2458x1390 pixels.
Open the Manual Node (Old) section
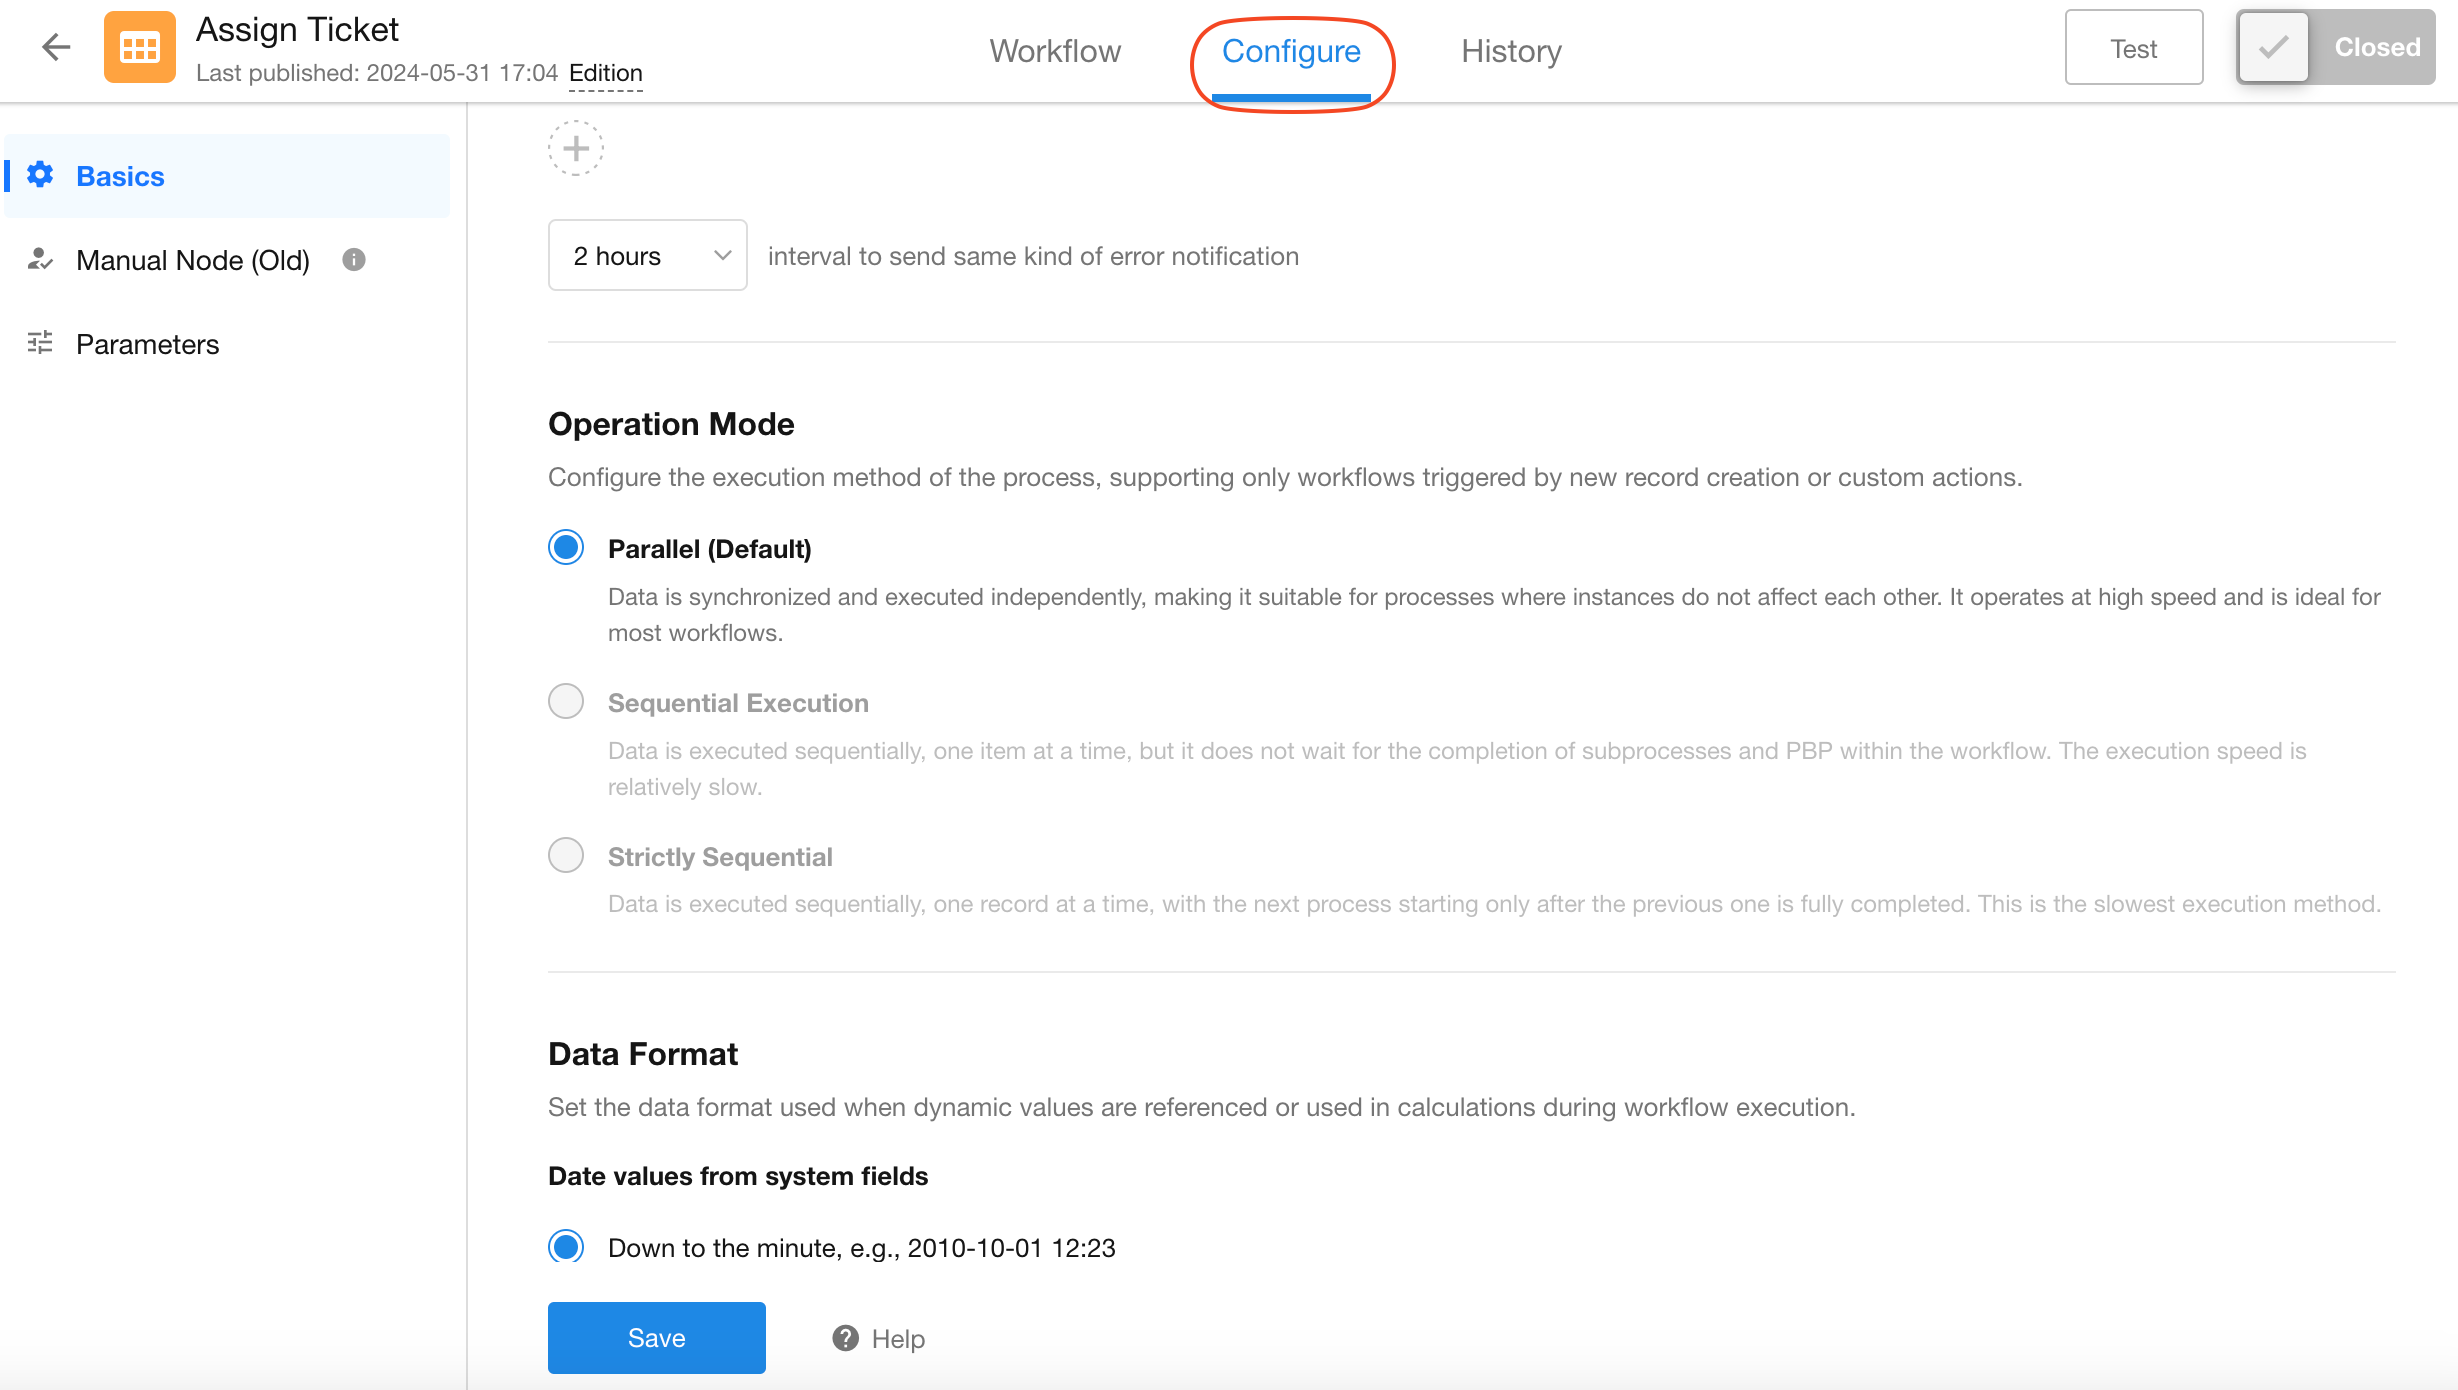point(227,260)
